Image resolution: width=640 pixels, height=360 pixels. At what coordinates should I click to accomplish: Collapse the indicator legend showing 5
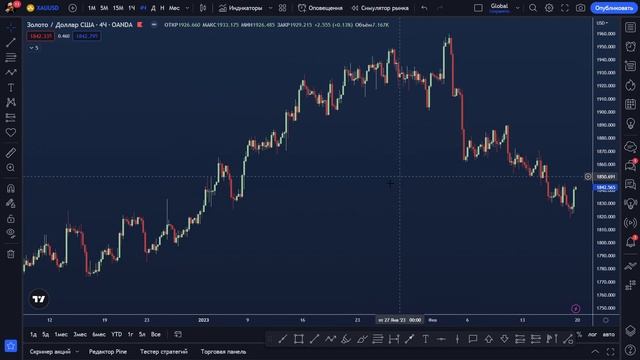[x=33, y=48]
